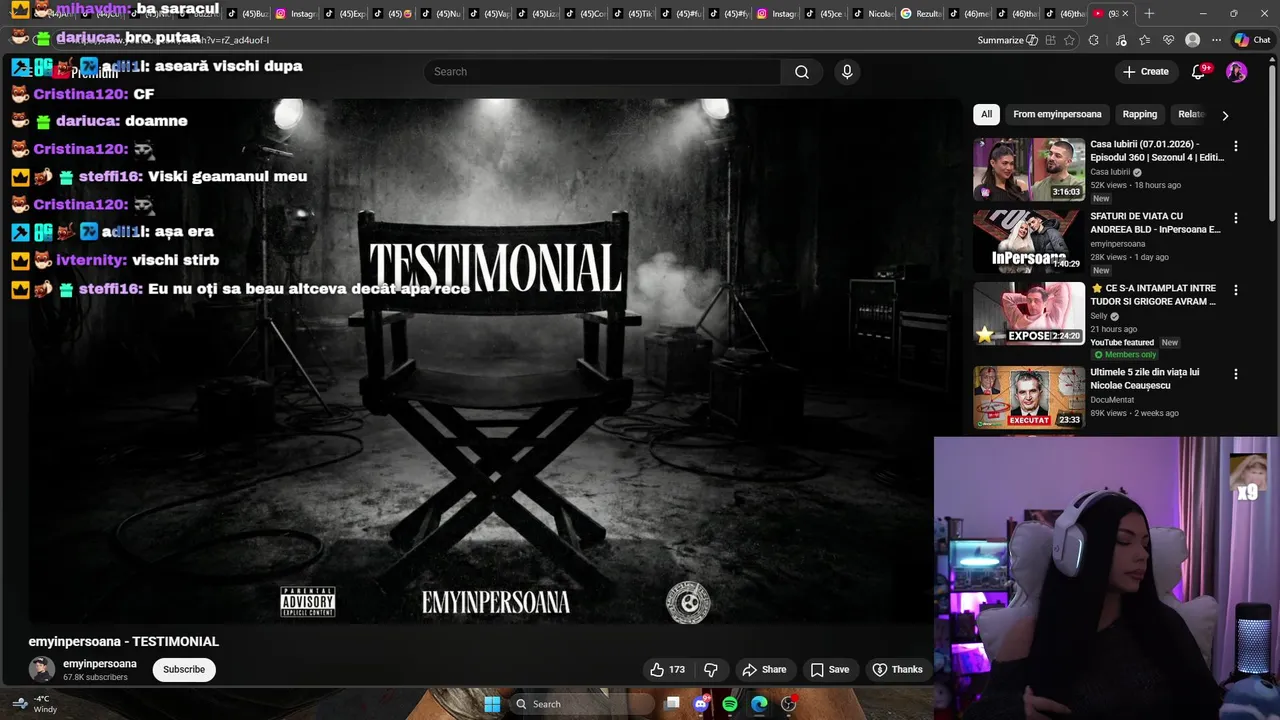Open a new browser tab
The height and width of the screenshot is (720, 1280).
coord(1149,14)
